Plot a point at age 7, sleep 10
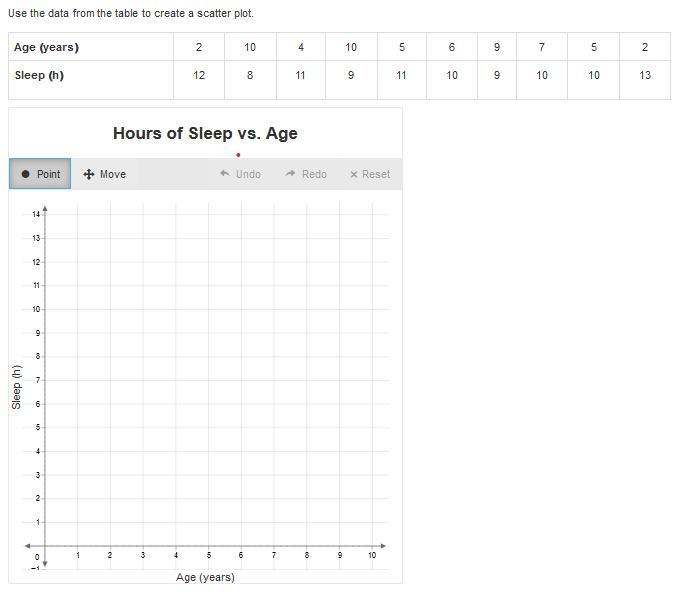691x595 pixels. point(274,309)
